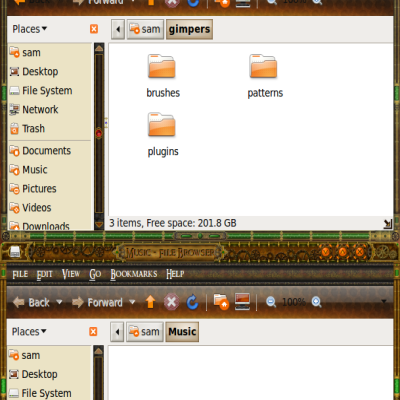
Task: Expand Places dropdown in Music window
Action: tap(29, 332)
